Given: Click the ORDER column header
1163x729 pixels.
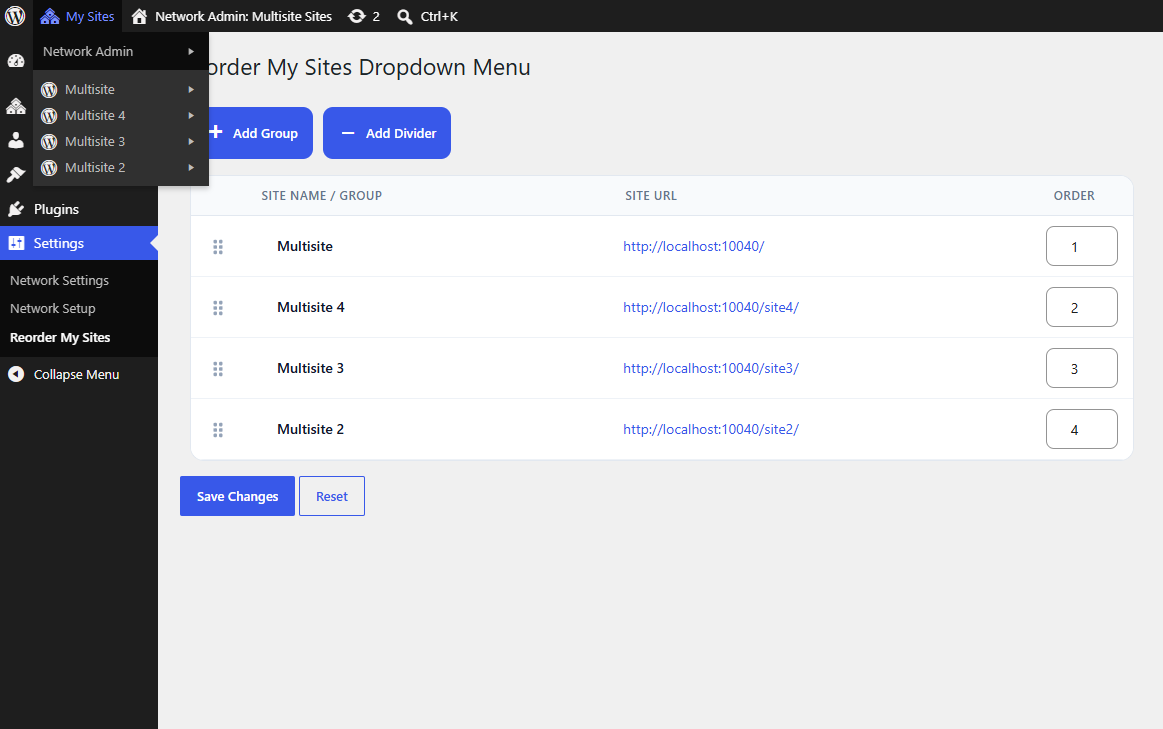Looking at the screenshot, I should 1074,196.
